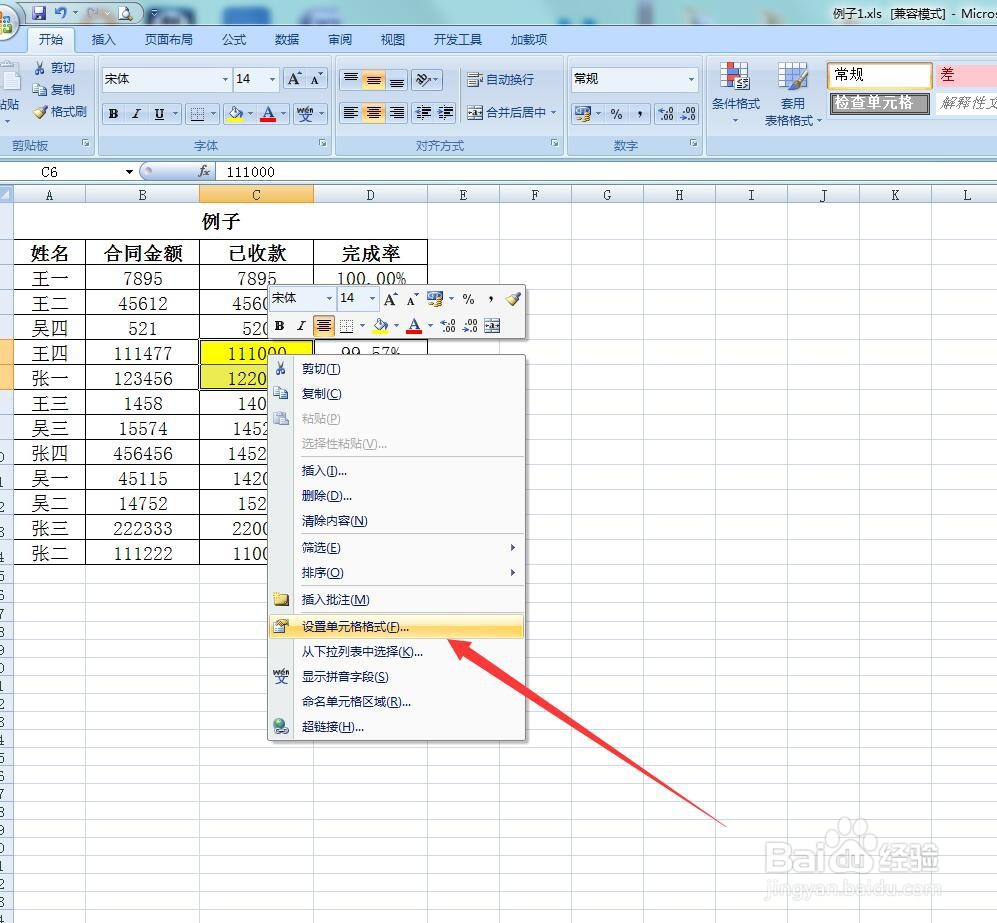Toggle Bold in the Font group

point(113,113)
